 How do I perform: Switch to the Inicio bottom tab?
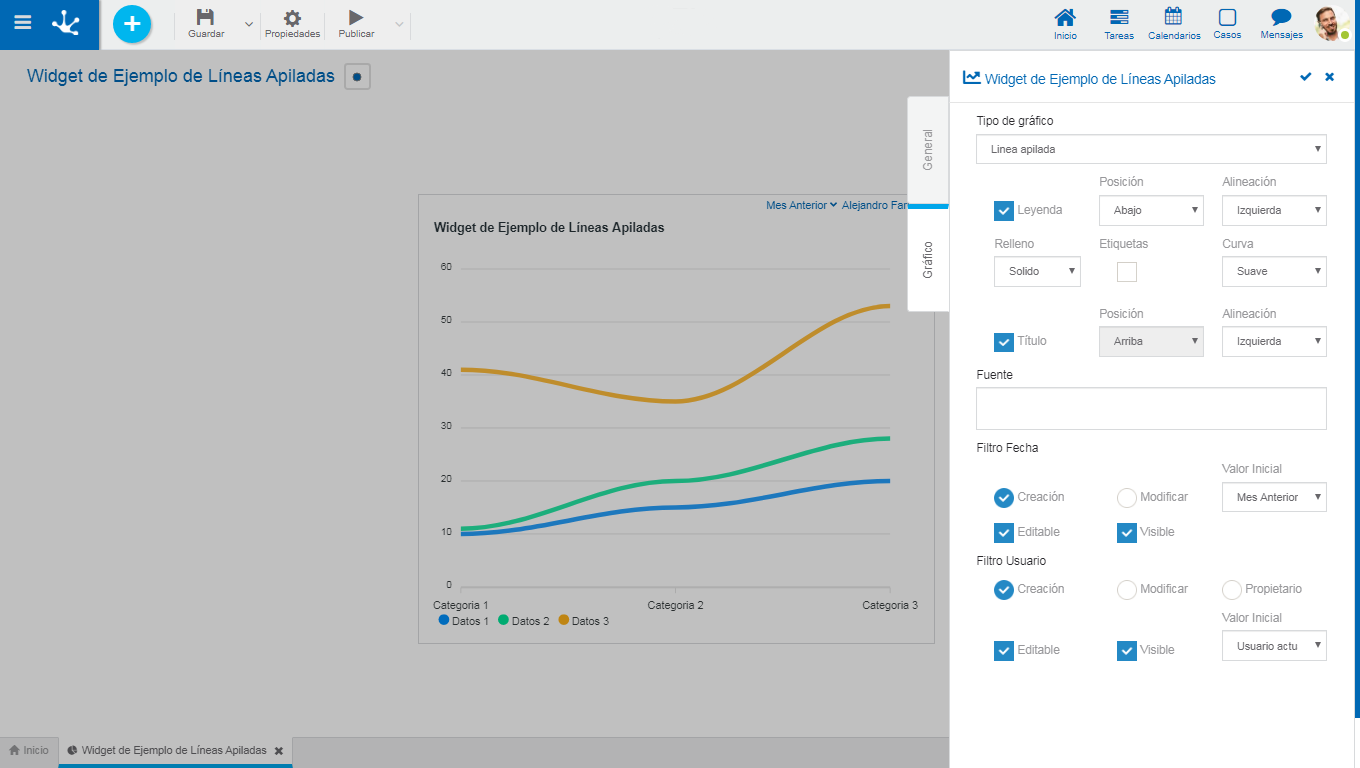click(29, 750)
